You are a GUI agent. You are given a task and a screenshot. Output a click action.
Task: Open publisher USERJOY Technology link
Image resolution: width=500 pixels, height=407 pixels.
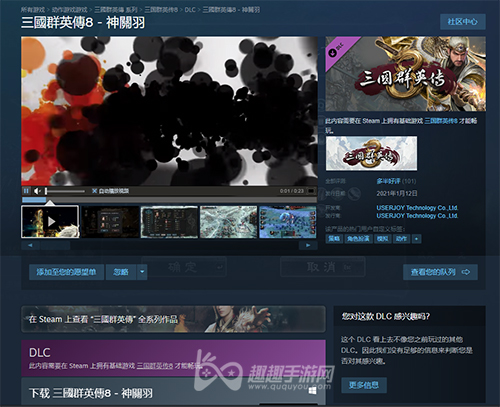coord(417,216)
